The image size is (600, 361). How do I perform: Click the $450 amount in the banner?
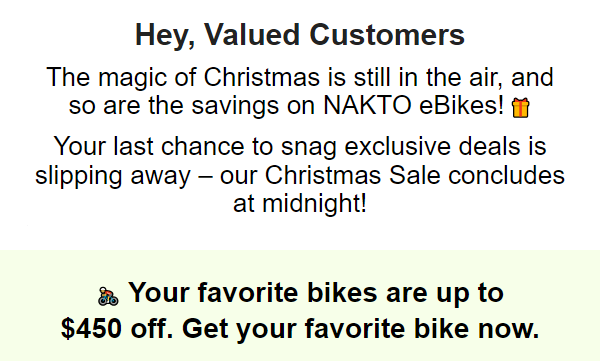pos(91,328)
